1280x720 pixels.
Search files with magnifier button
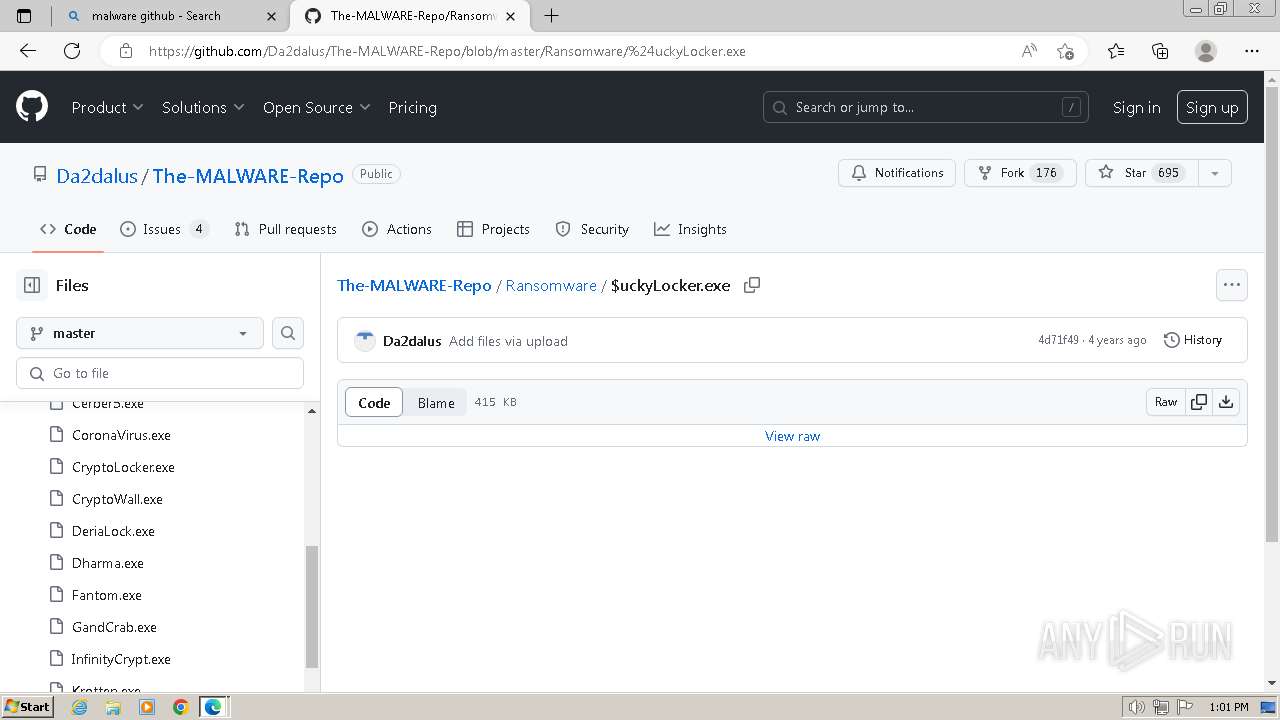point(288,333)
